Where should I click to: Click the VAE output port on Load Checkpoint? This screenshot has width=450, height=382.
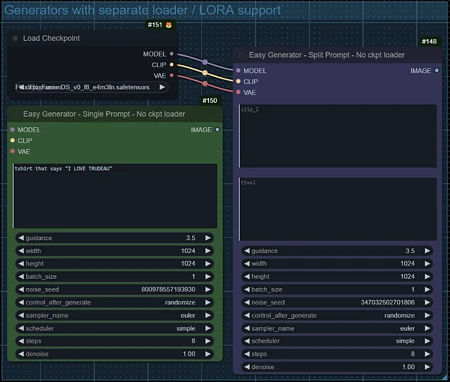[171, 76]
